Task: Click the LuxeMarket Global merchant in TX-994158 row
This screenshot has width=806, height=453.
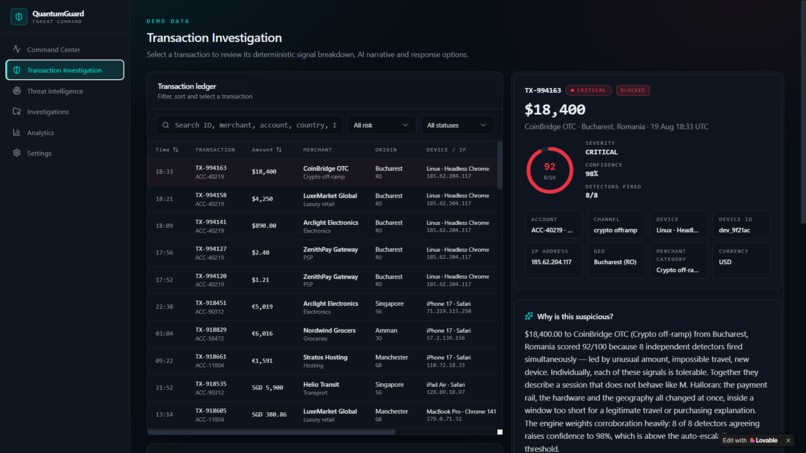Action: [x=330, y=195]
